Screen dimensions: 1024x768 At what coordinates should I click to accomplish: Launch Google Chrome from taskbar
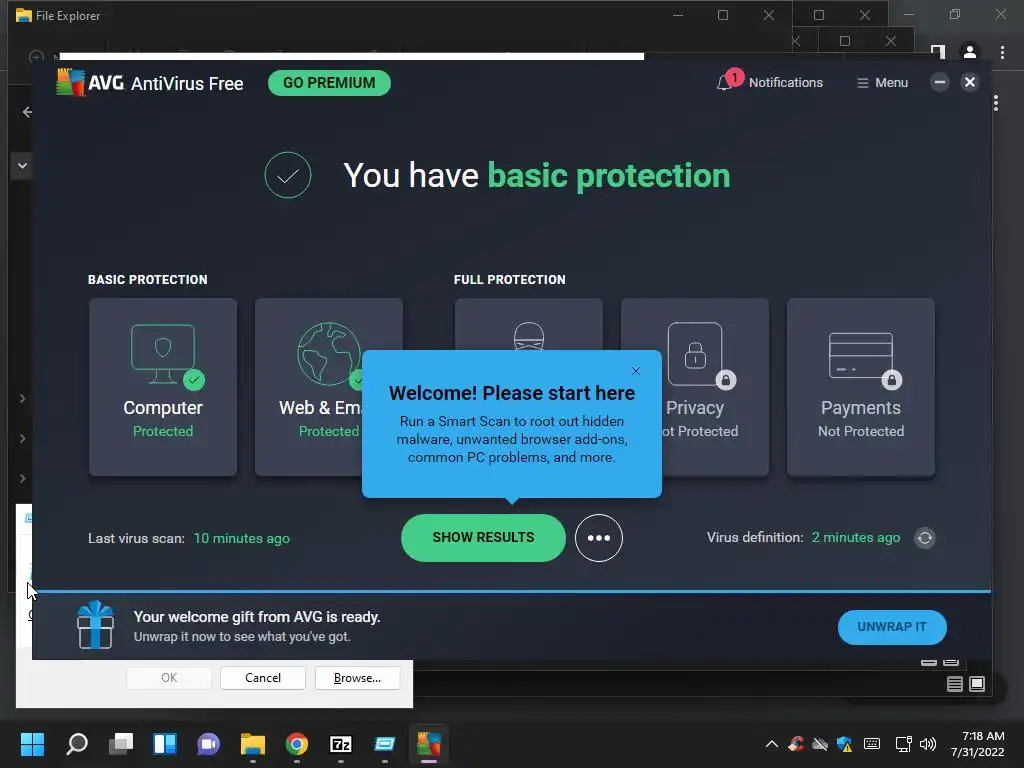pos(296,744)
